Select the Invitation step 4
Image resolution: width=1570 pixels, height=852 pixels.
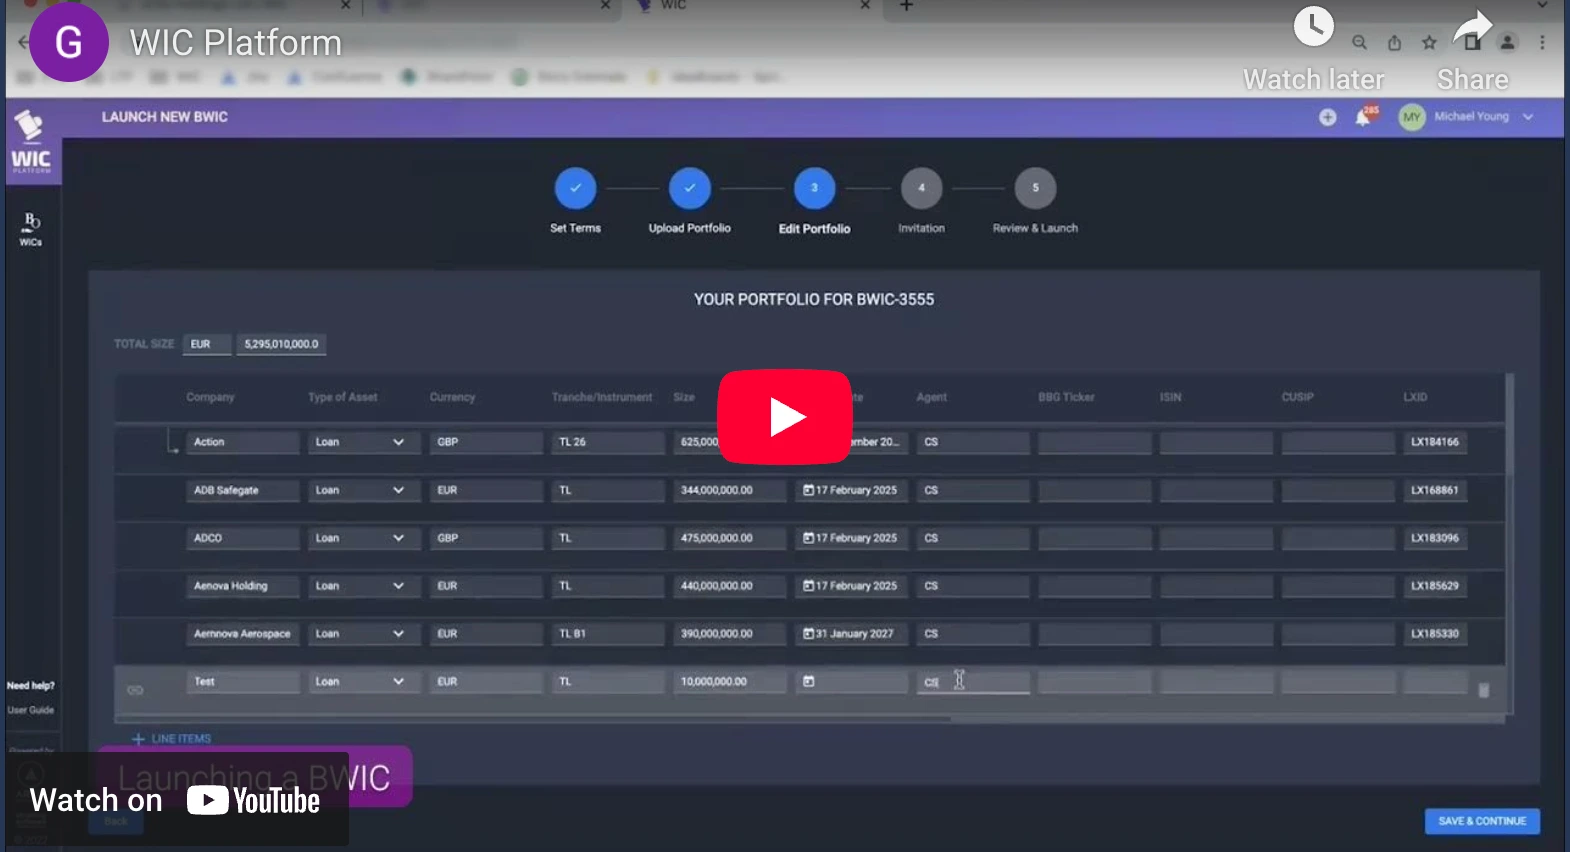pyautogui.click(x=921, y=188)
